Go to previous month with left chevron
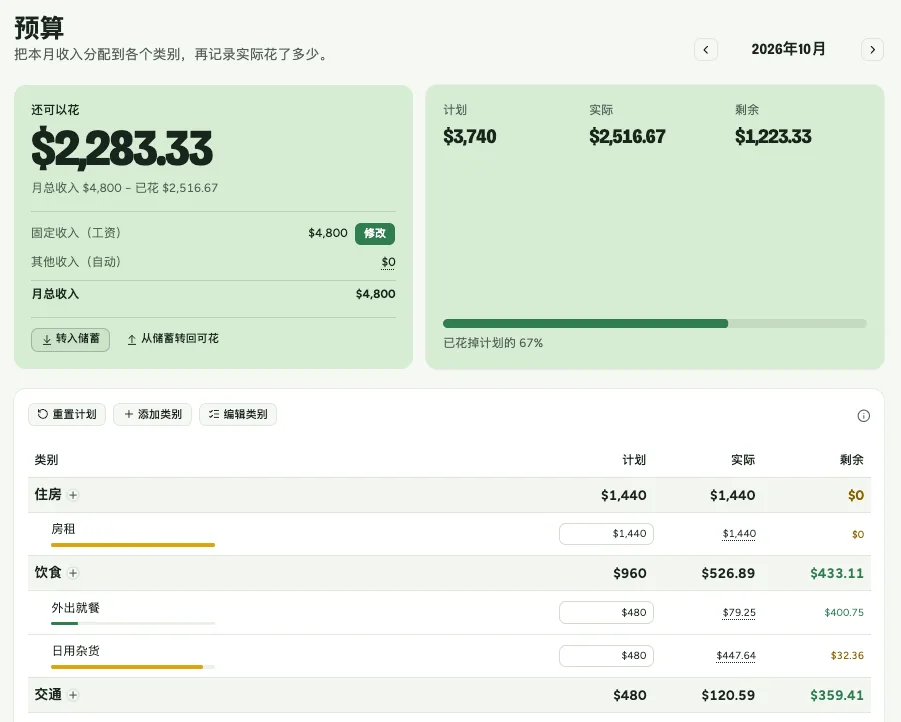This screenshot has width=901, height=722. [706, 49]
